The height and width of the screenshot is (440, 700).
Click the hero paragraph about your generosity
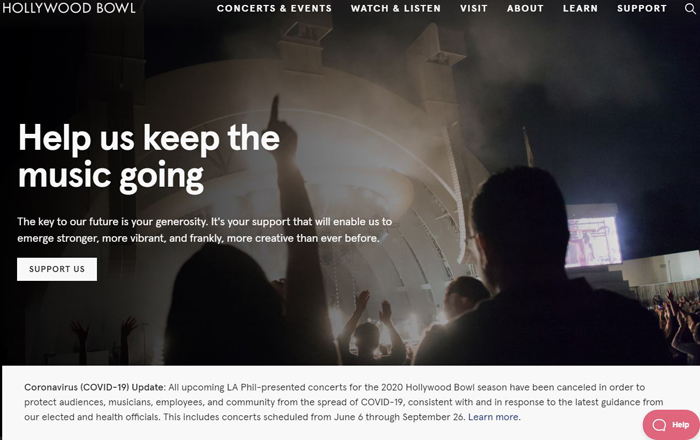coord(204,230)
